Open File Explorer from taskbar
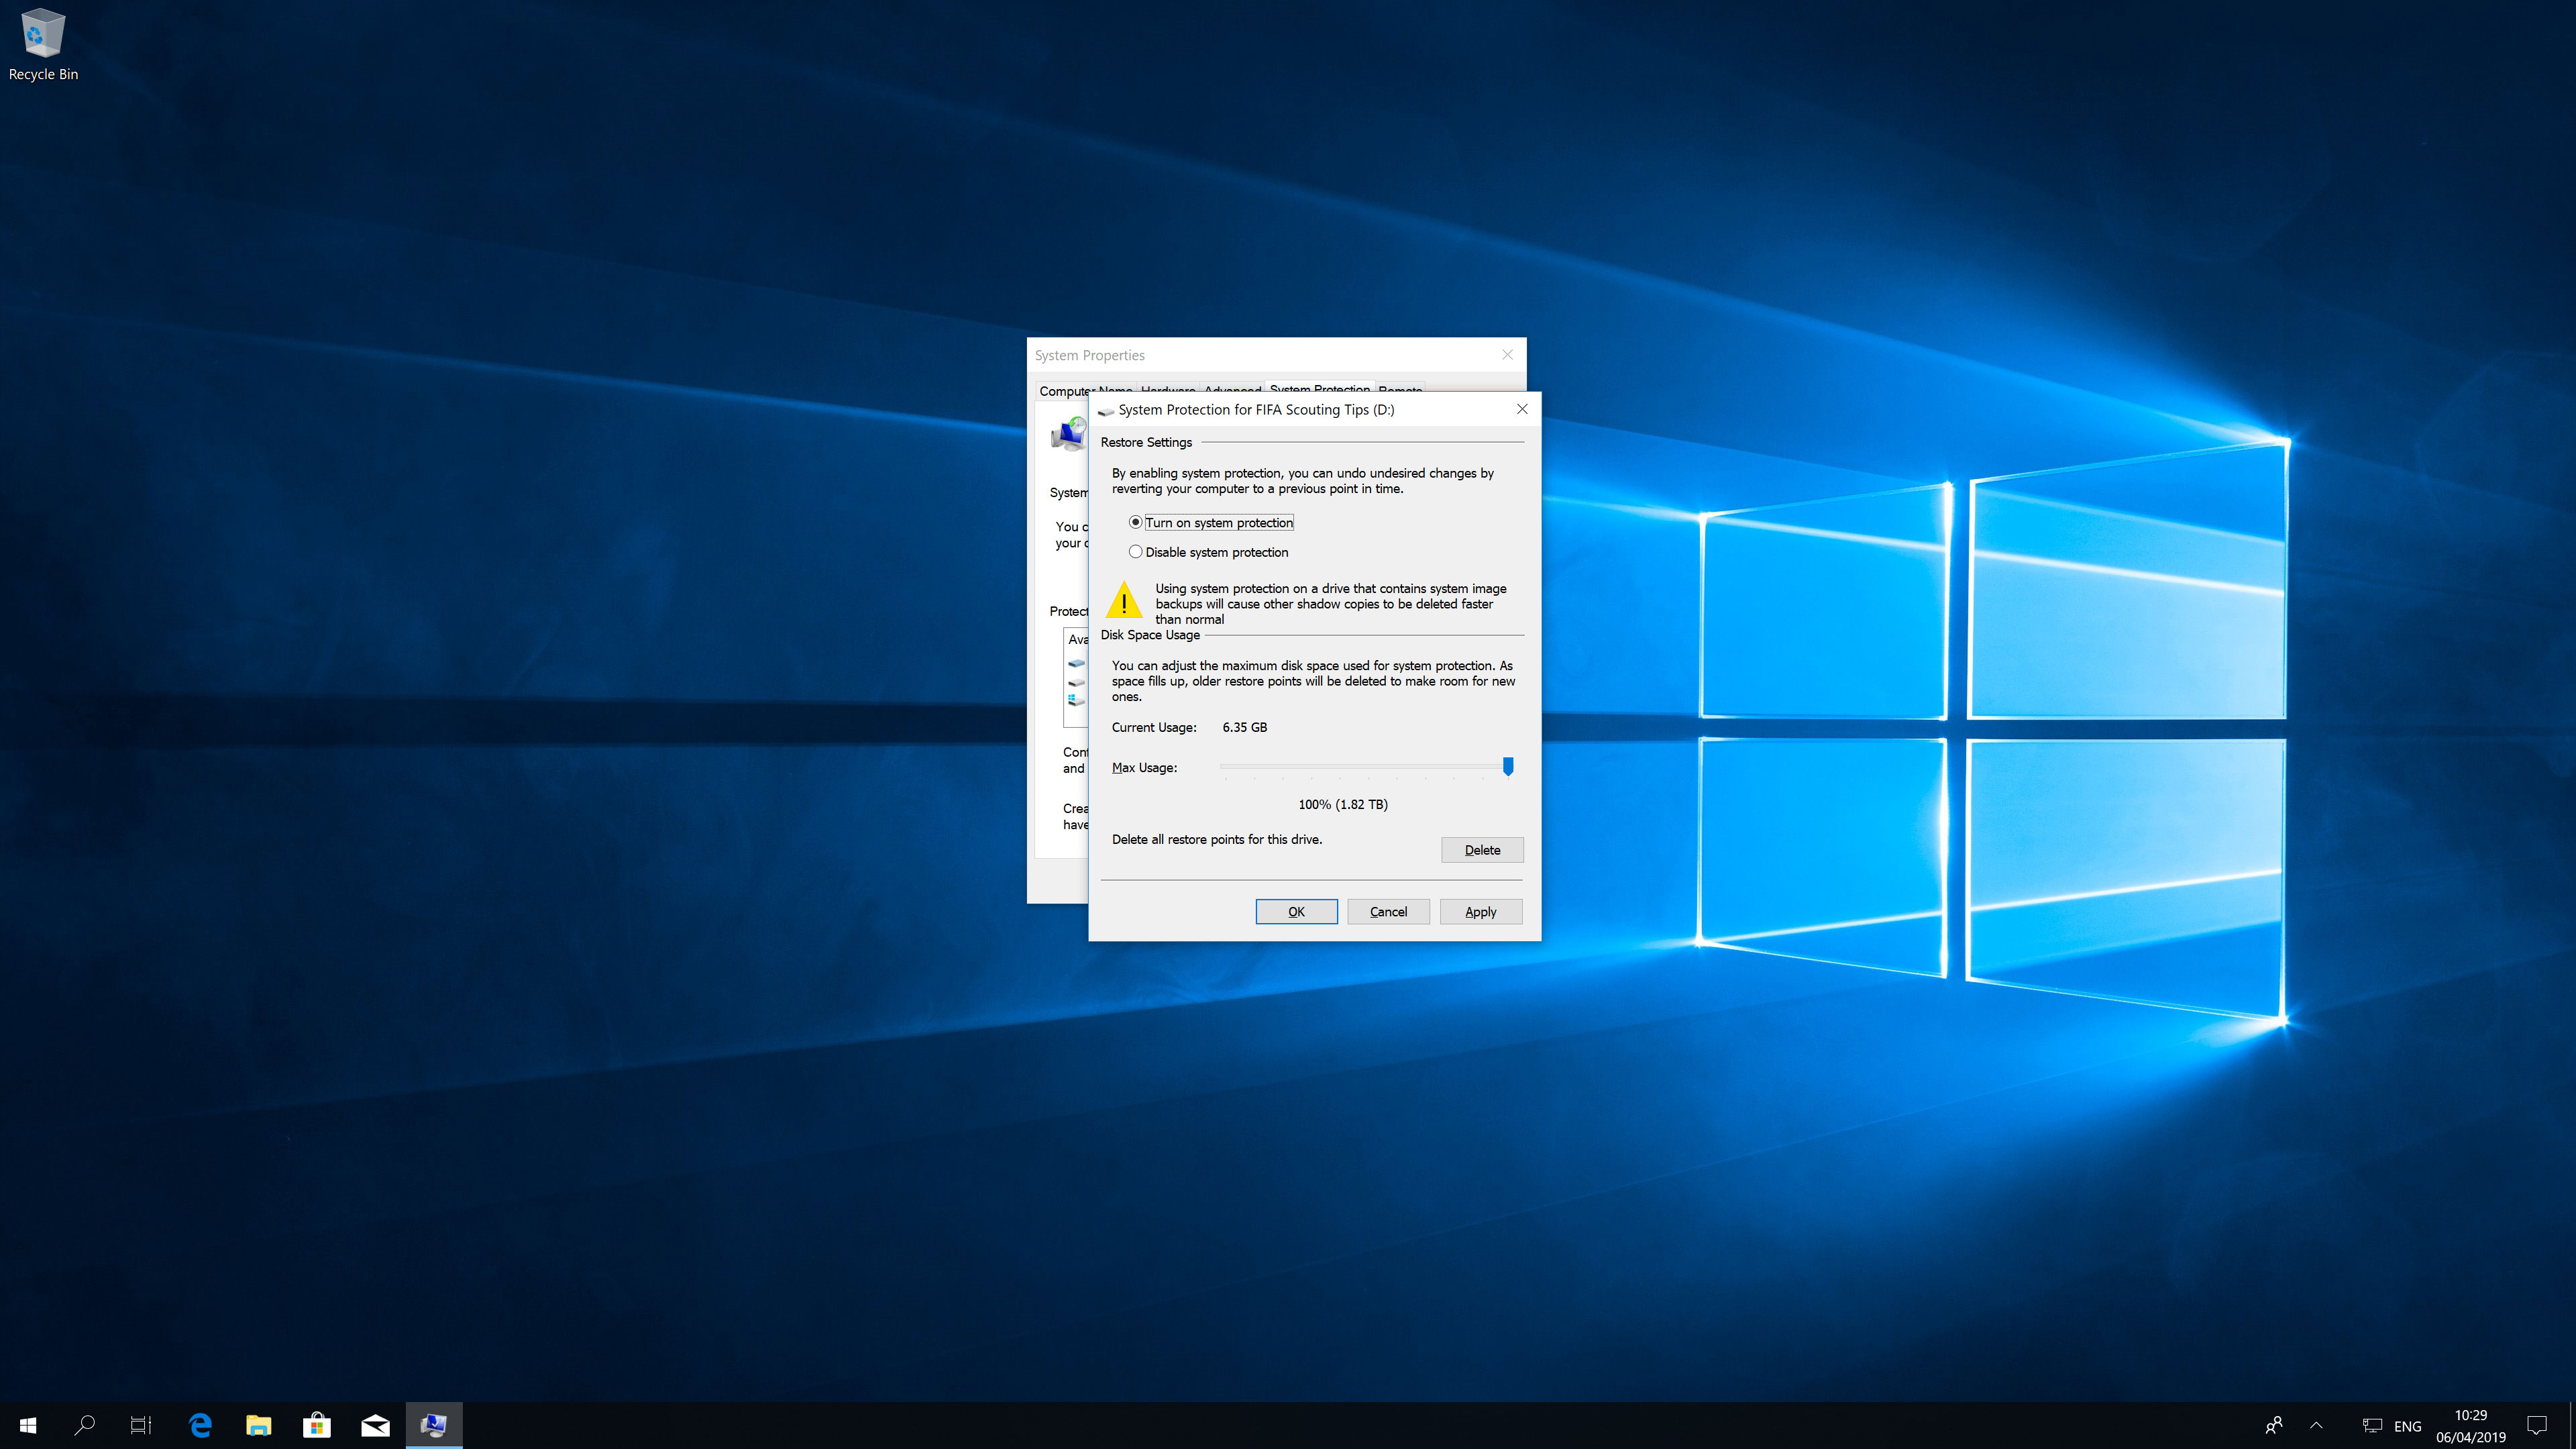Image resolution: width=2576 pixels, height=1449 pixels. (x=258, y=1424)
